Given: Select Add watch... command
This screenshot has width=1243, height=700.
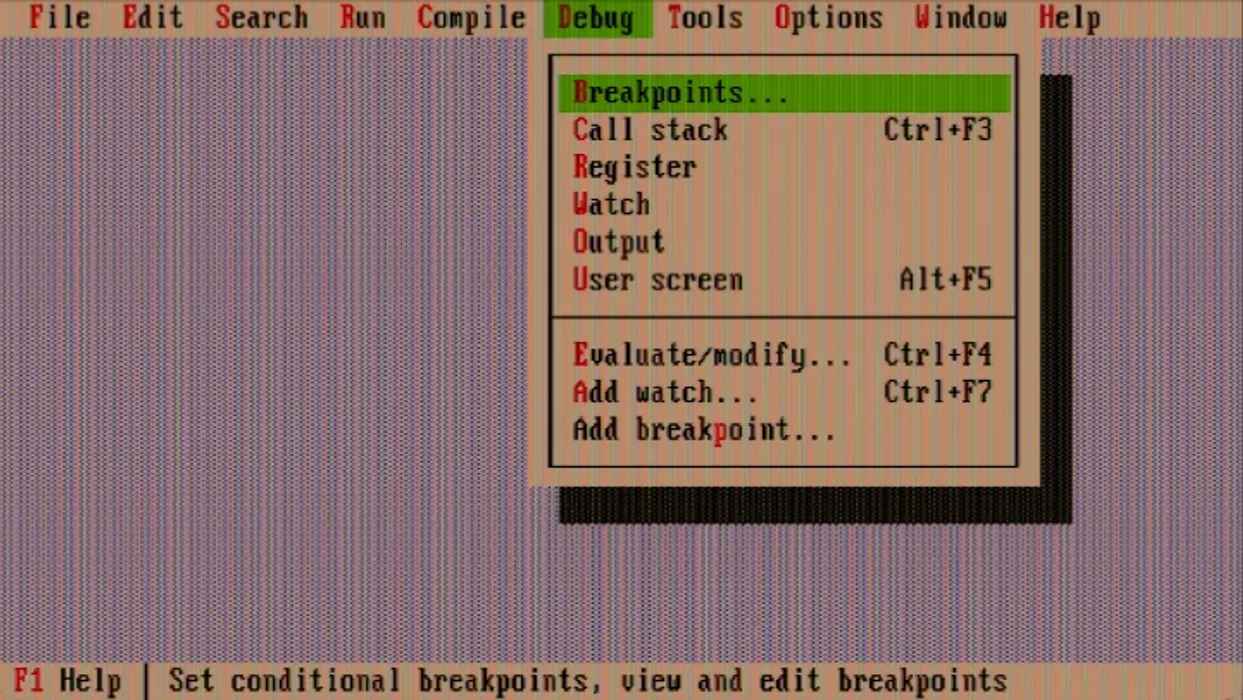Looking at the screenshot, I should pyautogui.click(x=783, y=392).
